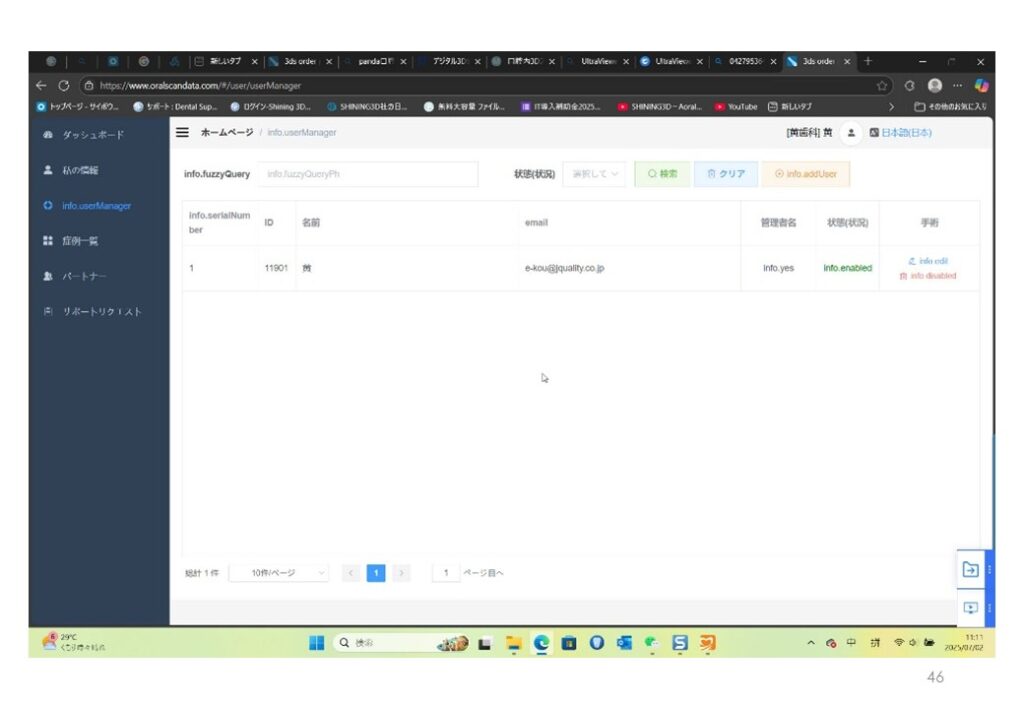Open 私の情報 in the sidebar

81,170
